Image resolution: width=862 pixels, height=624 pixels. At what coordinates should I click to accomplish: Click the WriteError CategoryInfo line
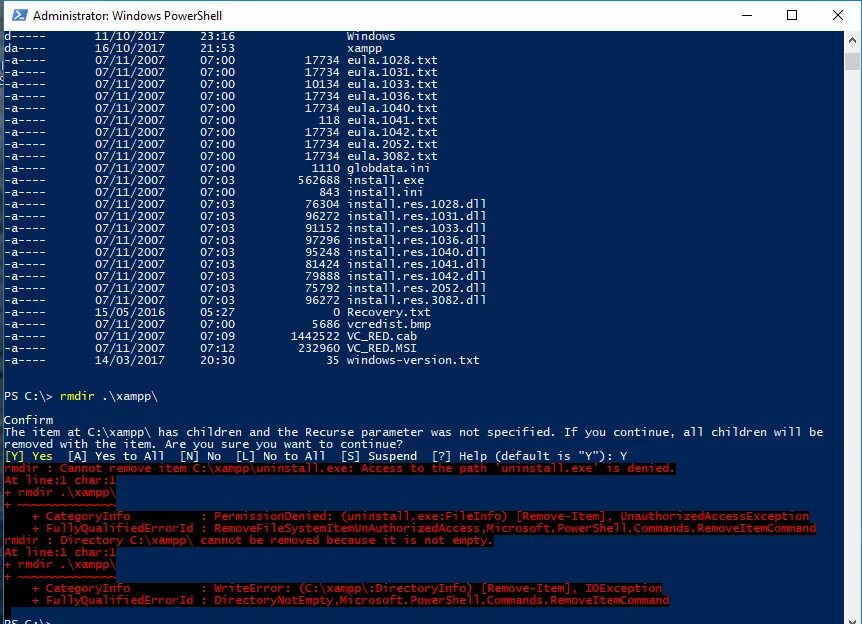tap(347, 588)
